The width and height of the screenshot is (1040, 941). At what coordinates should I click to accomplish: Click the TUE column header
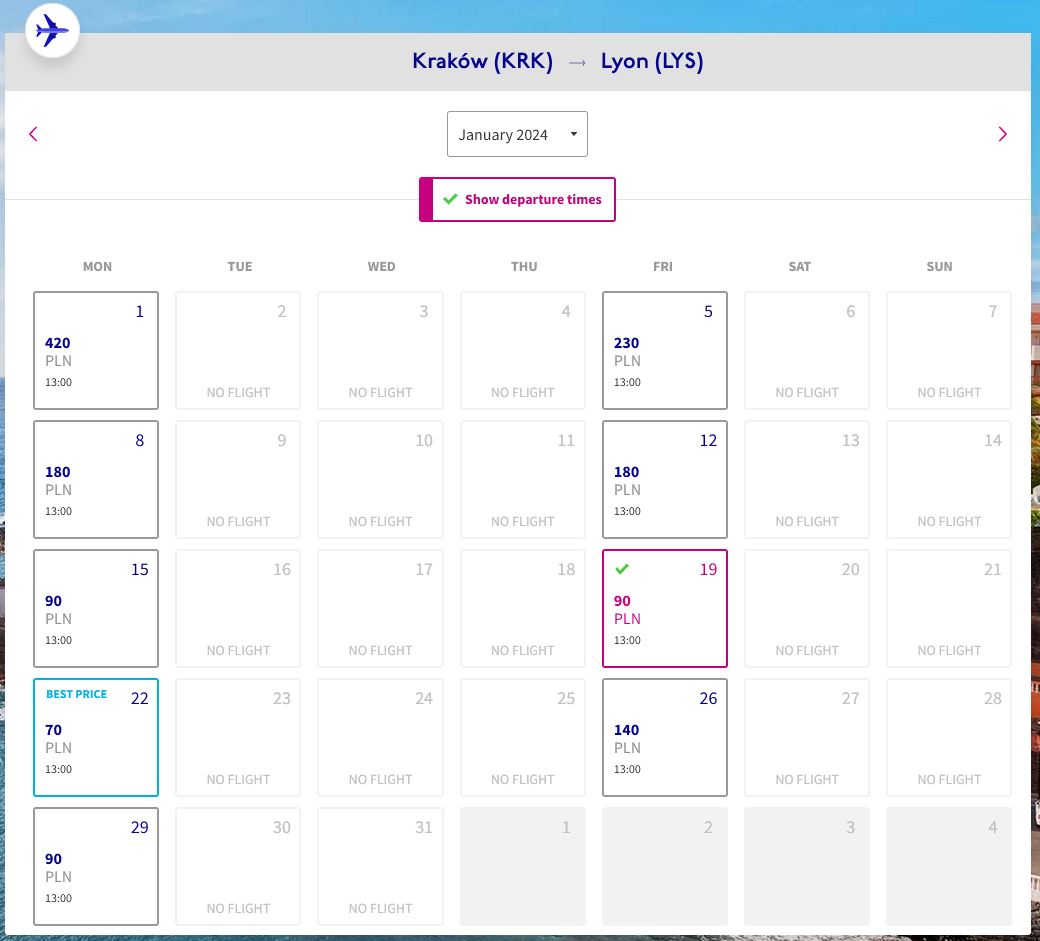tap(239, 267)
